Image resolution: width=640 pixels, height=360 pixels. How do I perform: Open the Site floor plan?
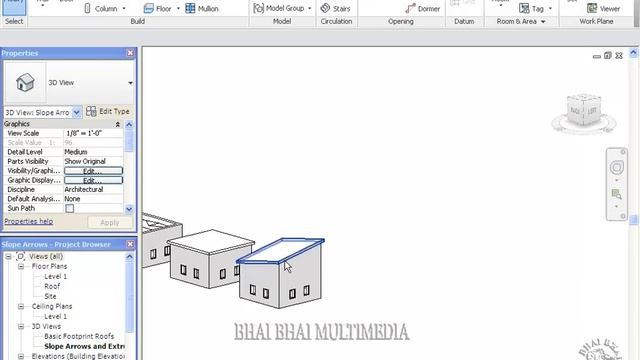click(50, 296)
